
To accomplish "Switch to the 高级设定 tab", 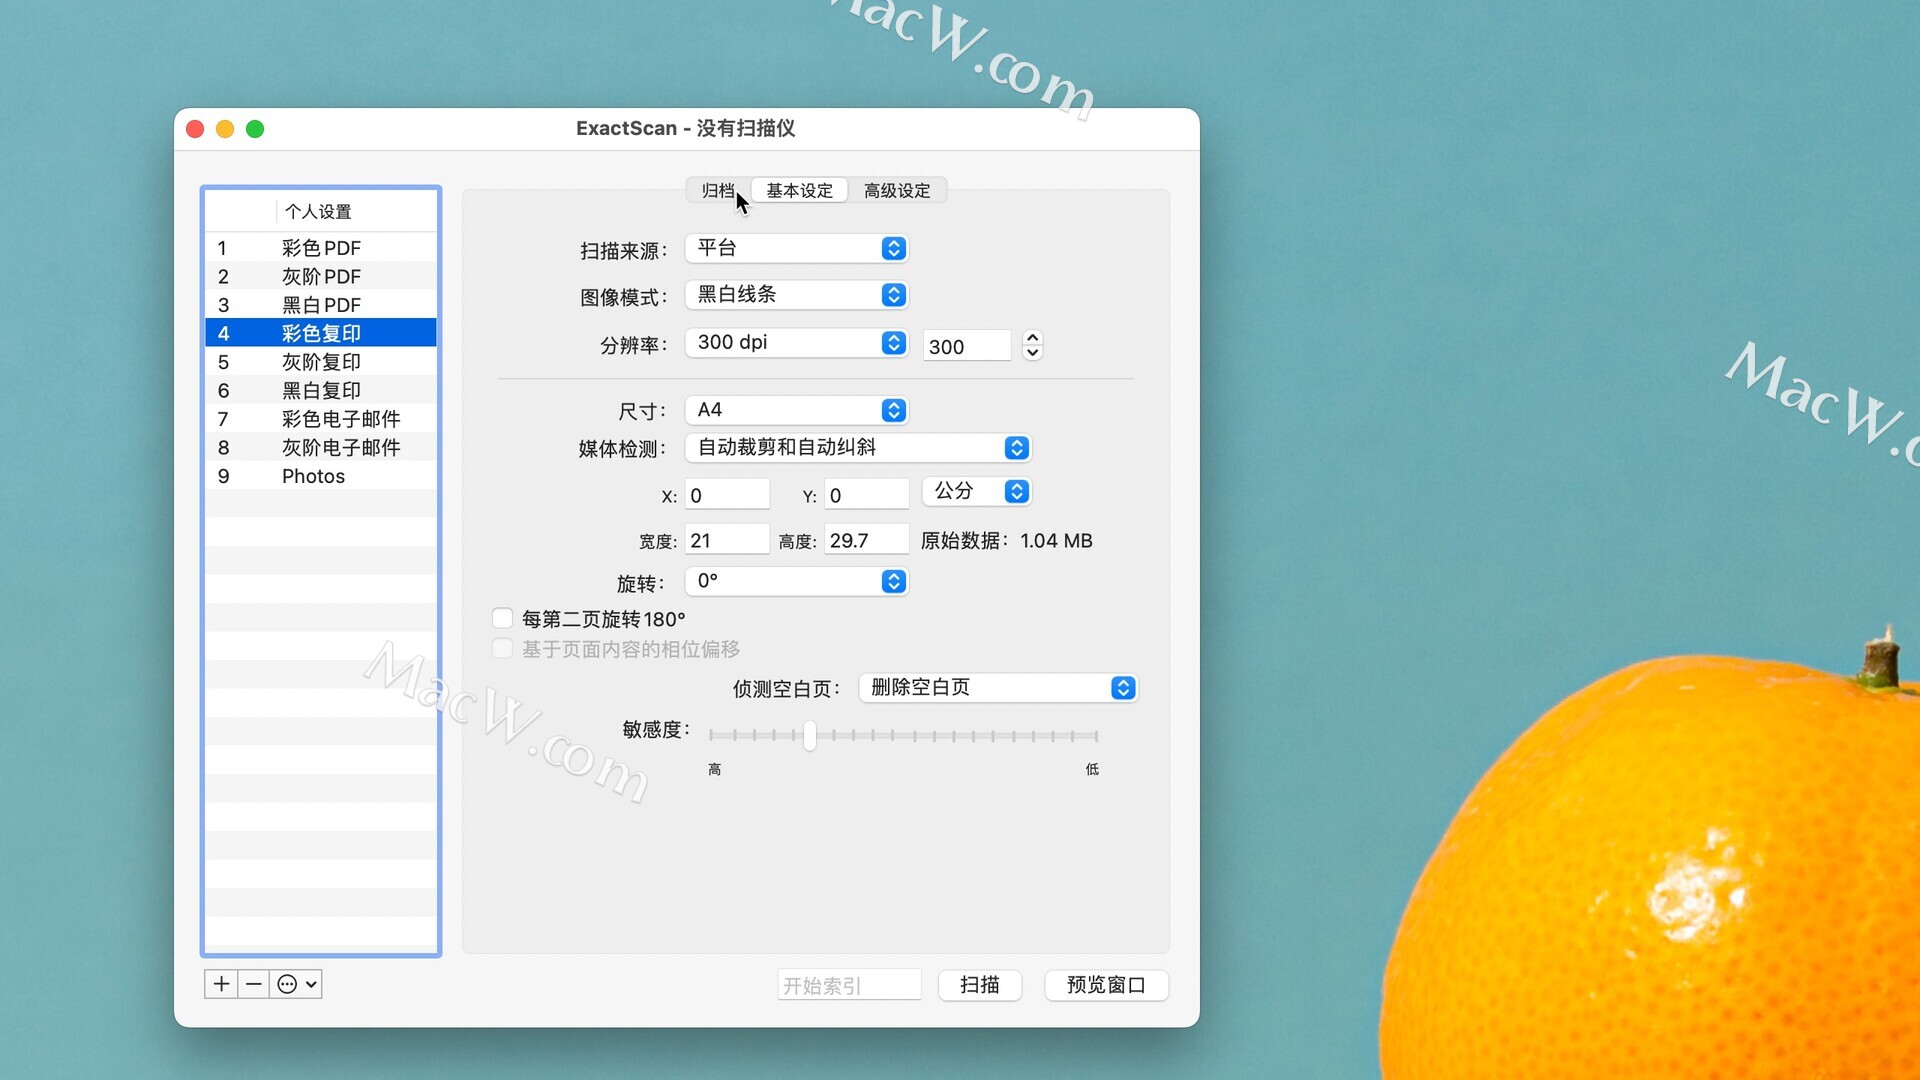I will pos(897,190).
